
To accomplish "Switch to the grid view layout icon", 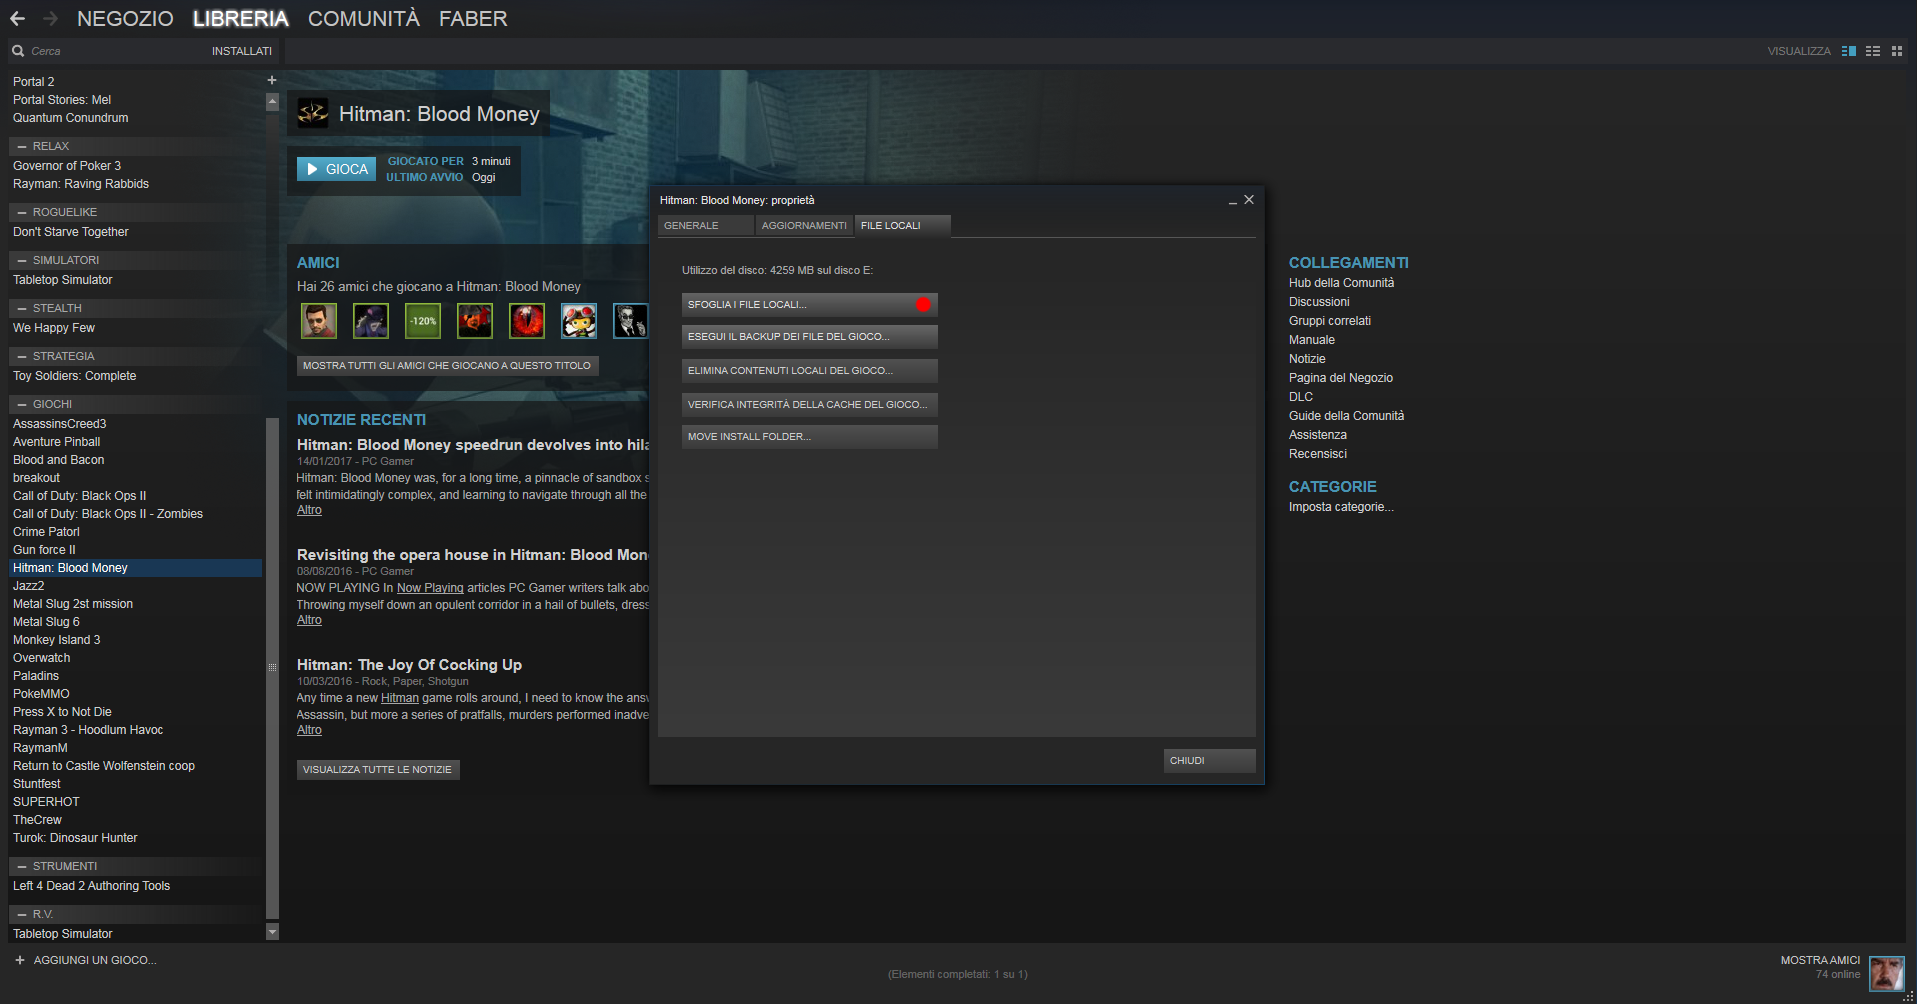I will (1897, 51).
